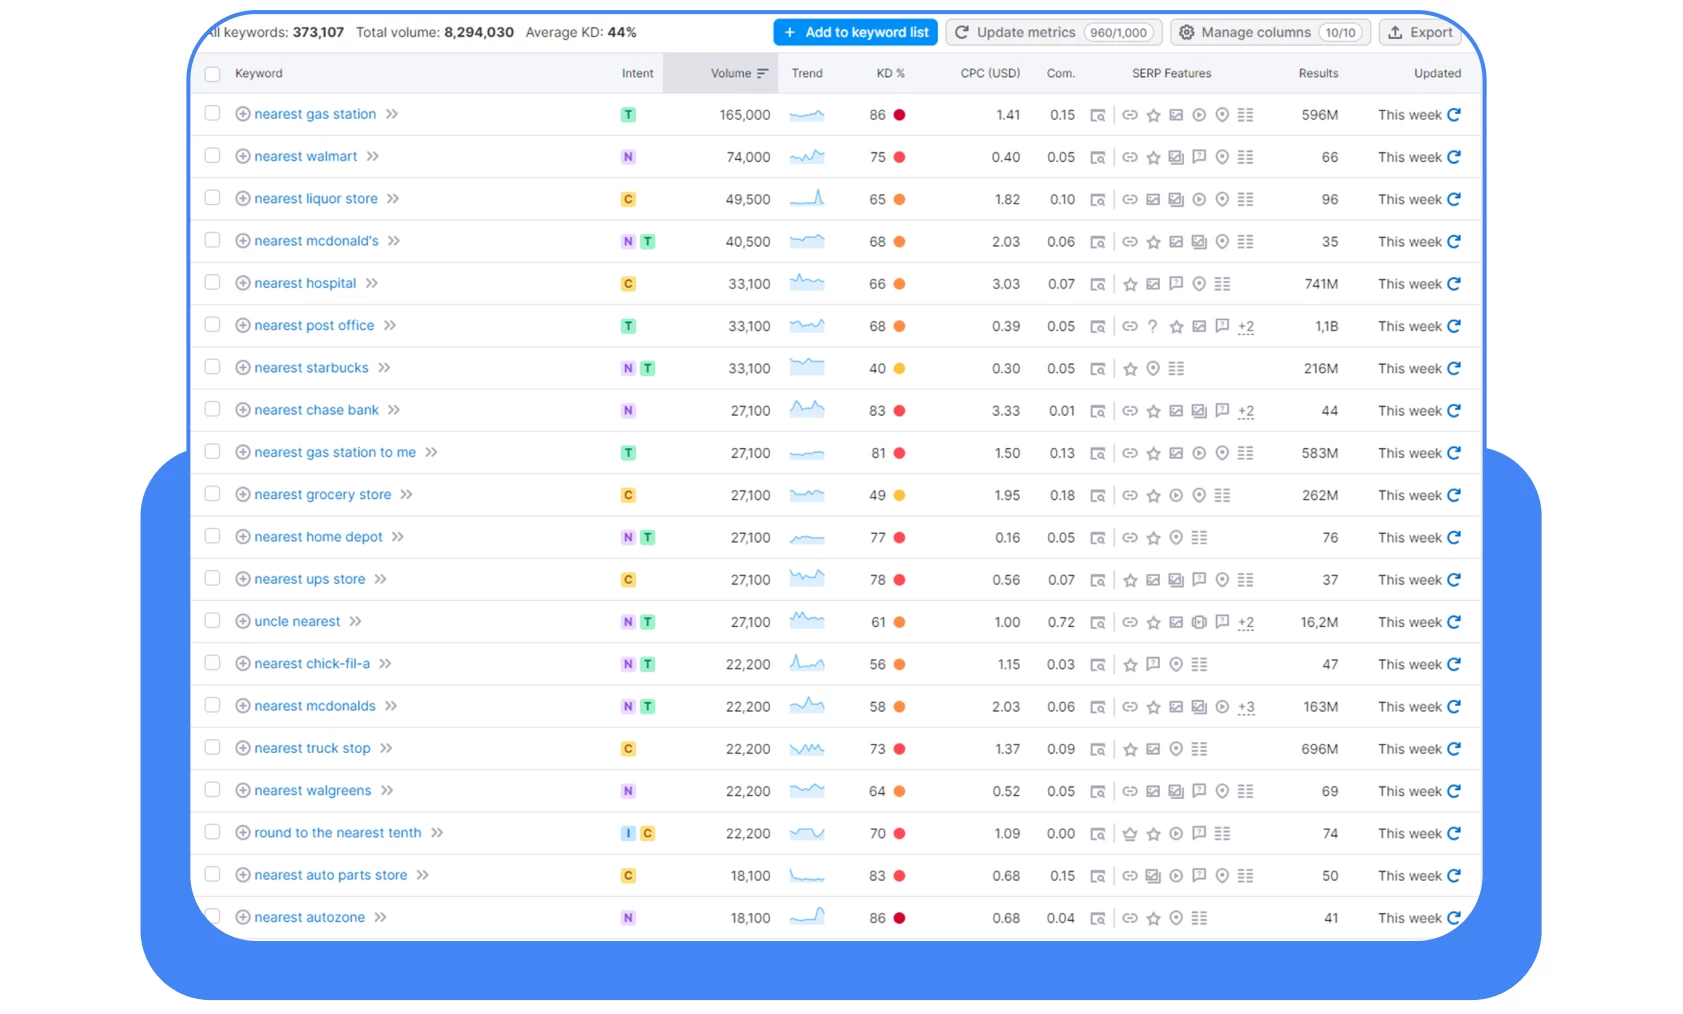Sort by Results column header

(x=1318, y=73)
